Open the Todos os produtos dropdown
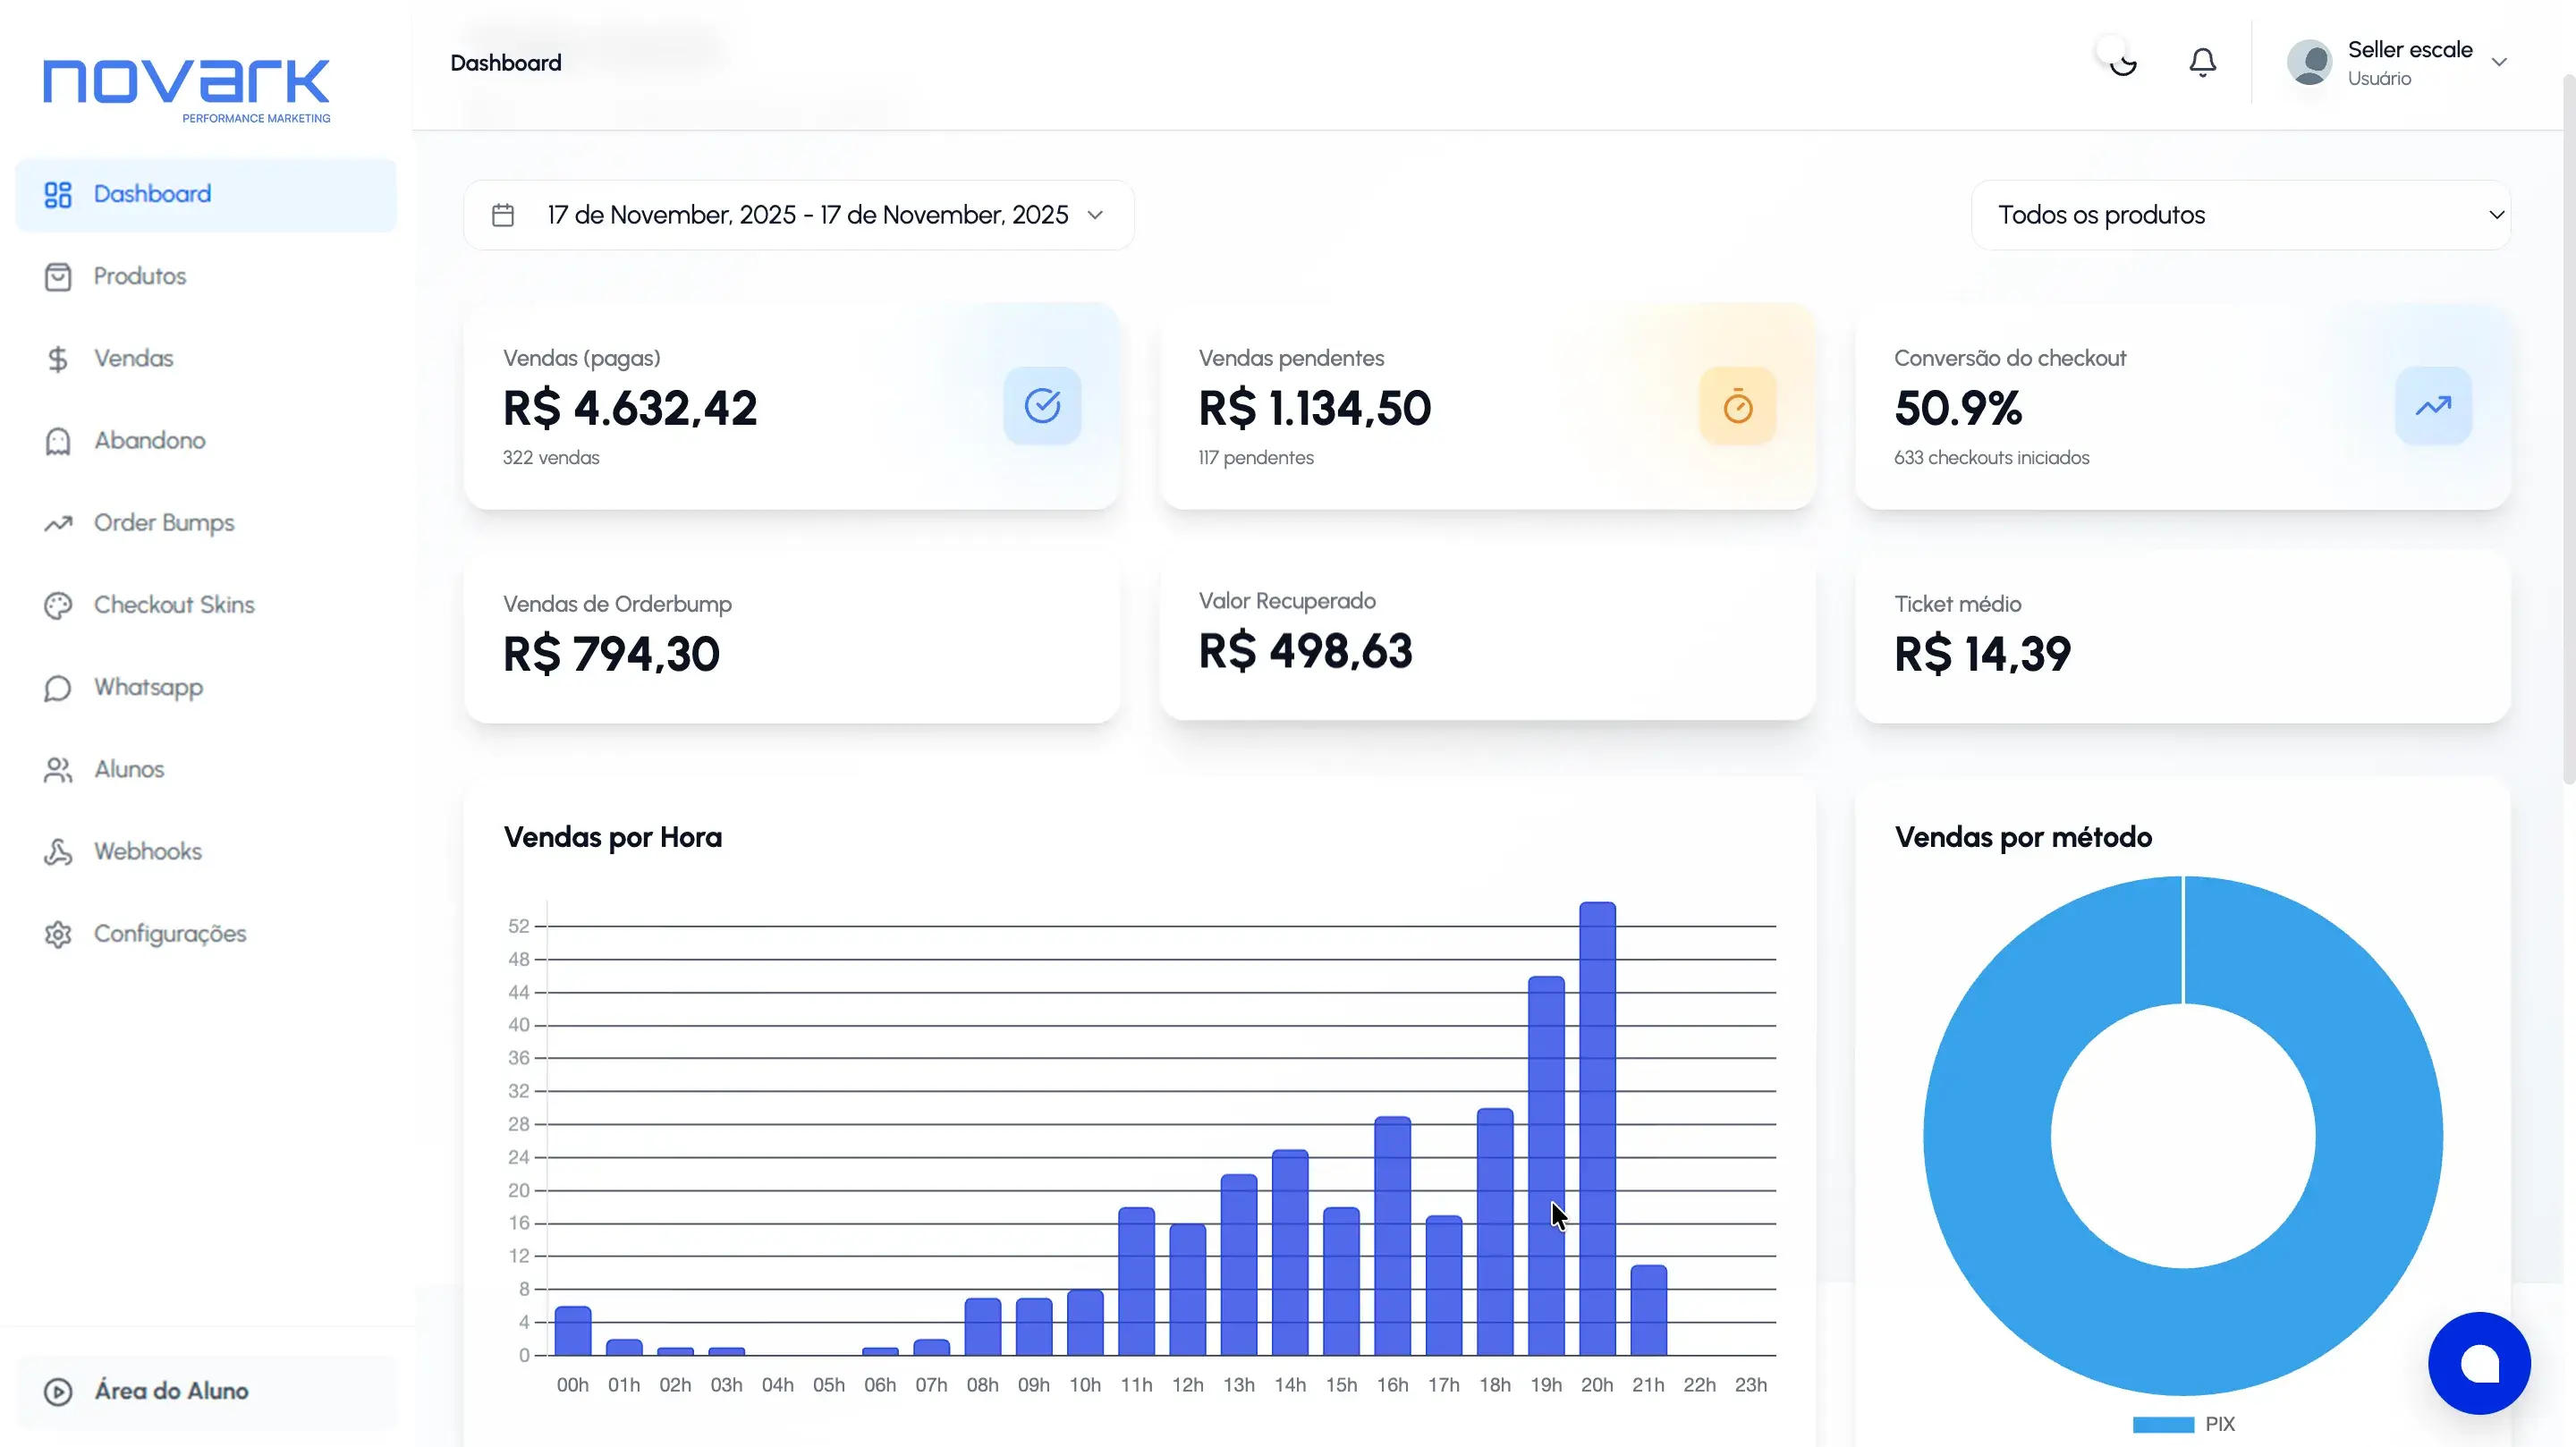The height and width of the screenshot is (1447, 2576). point(2240,215)
